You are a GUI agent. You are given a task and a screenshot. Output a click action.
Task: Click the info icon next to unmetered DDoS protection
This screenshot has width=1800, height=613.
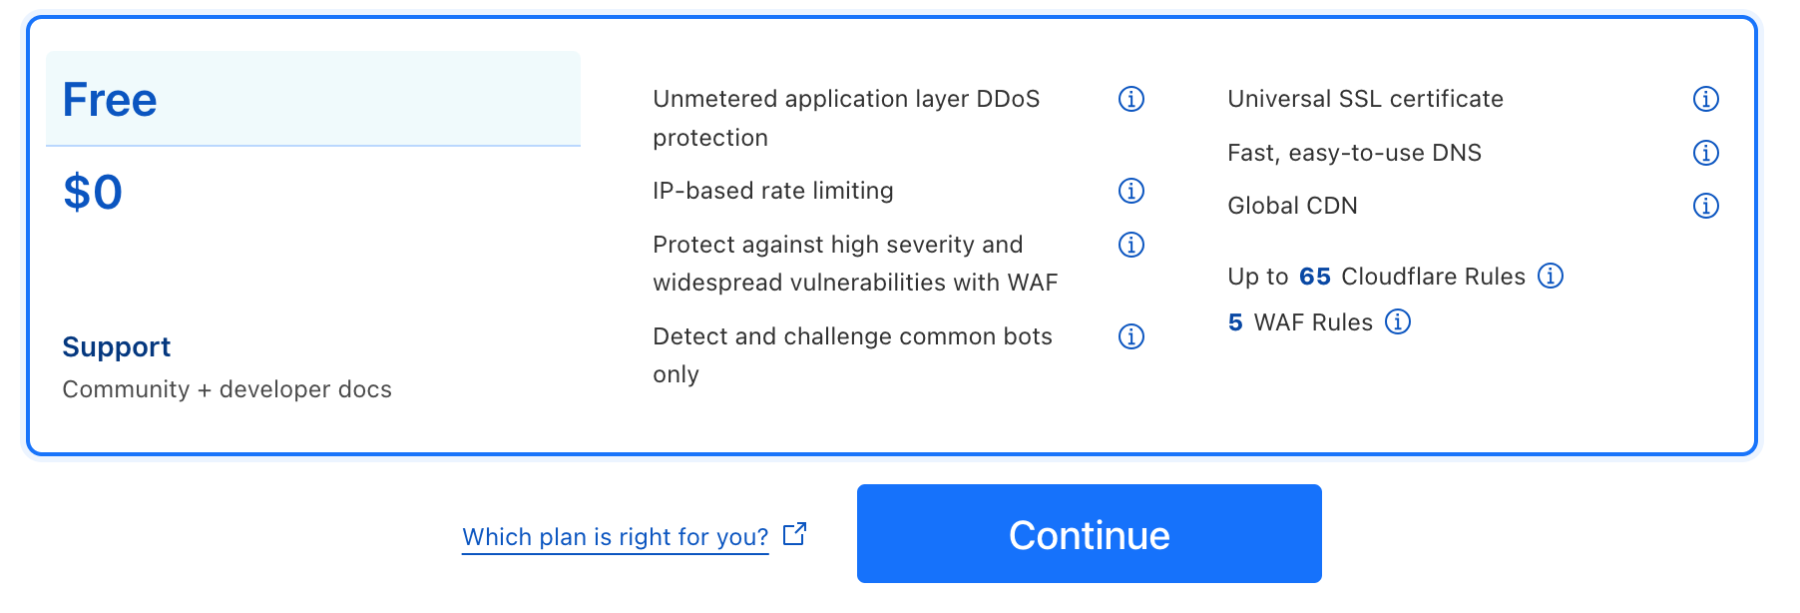[x=1130, y=99]
